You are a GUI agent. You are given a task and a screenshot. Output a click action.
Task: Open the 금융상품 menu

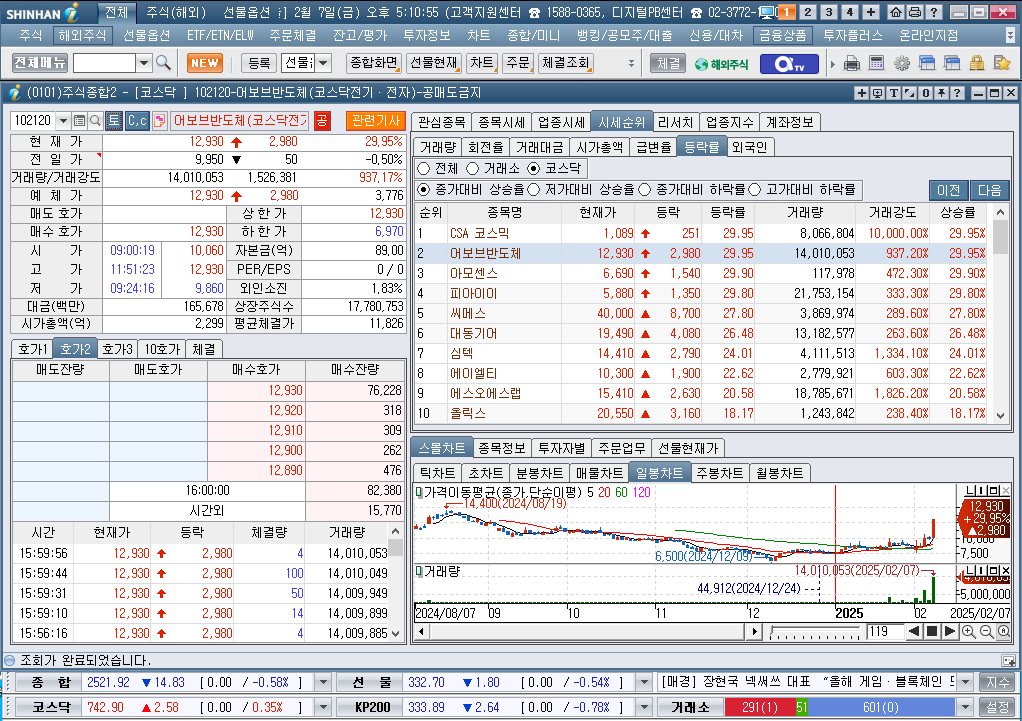(x=782, y=35)
